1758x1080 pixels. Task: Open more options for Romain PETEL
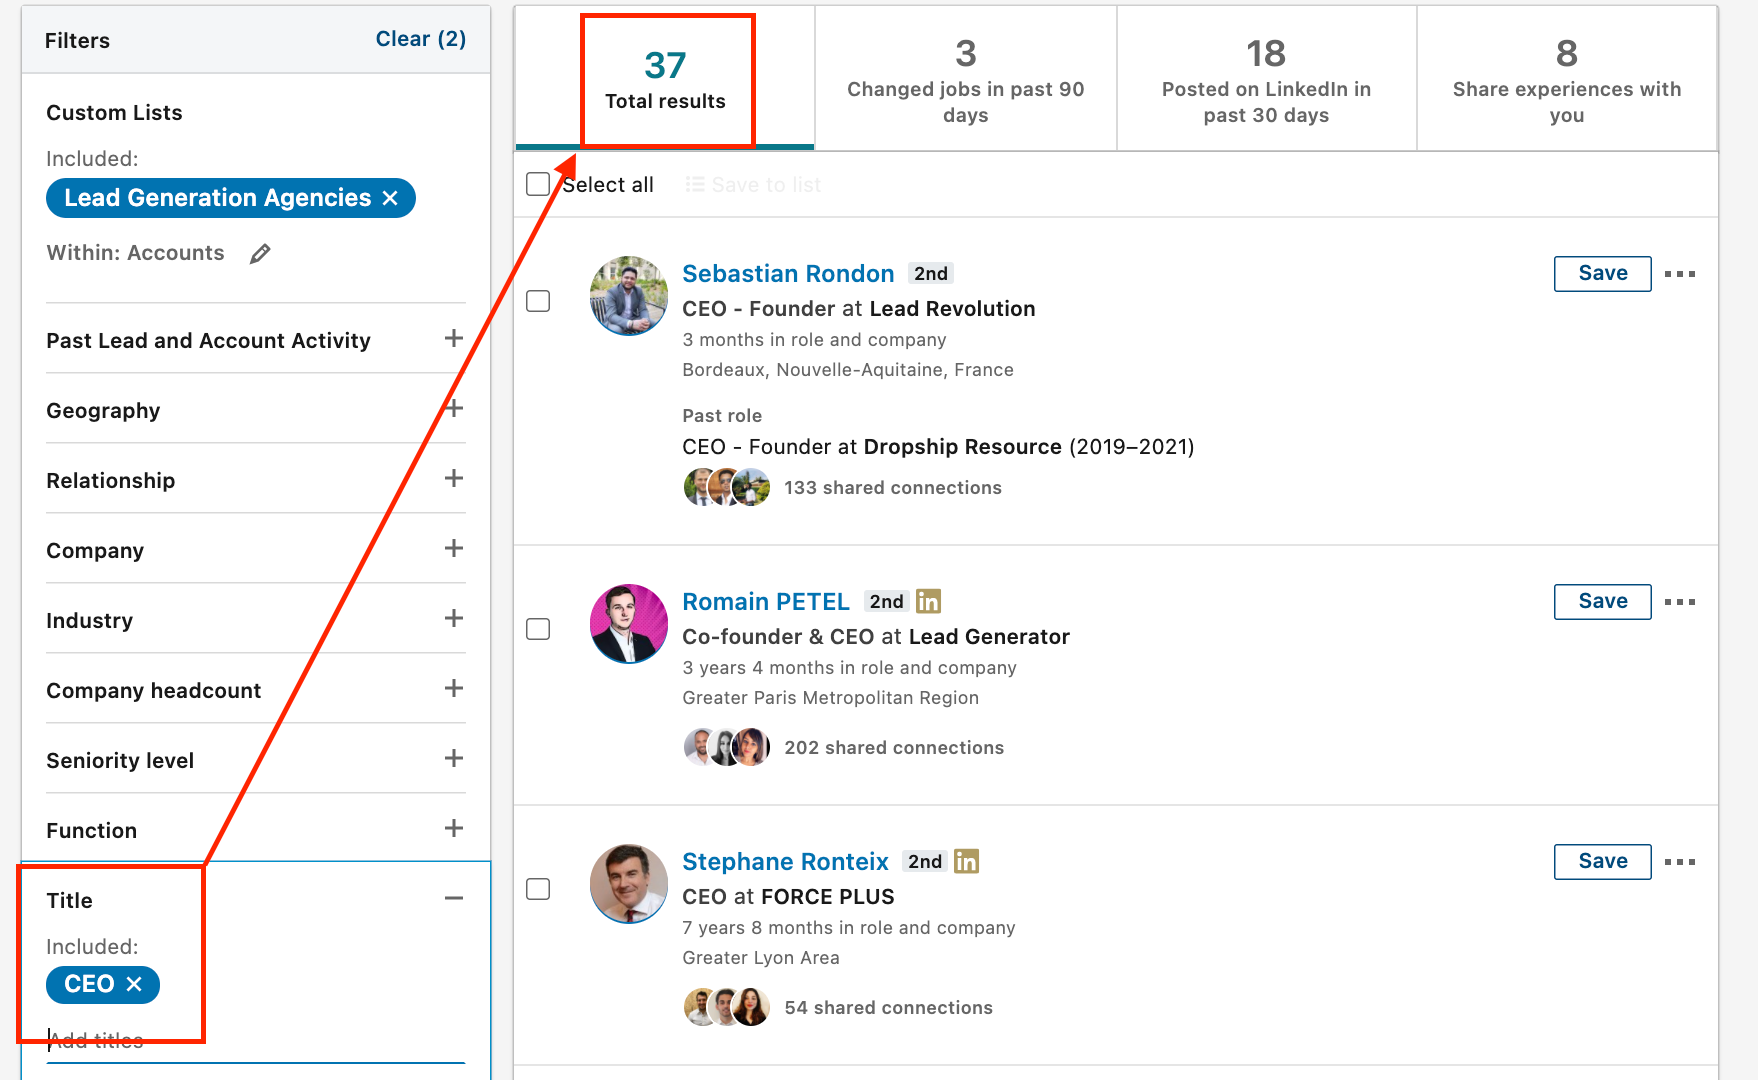pyautogui.click(x=1680, y=602)
